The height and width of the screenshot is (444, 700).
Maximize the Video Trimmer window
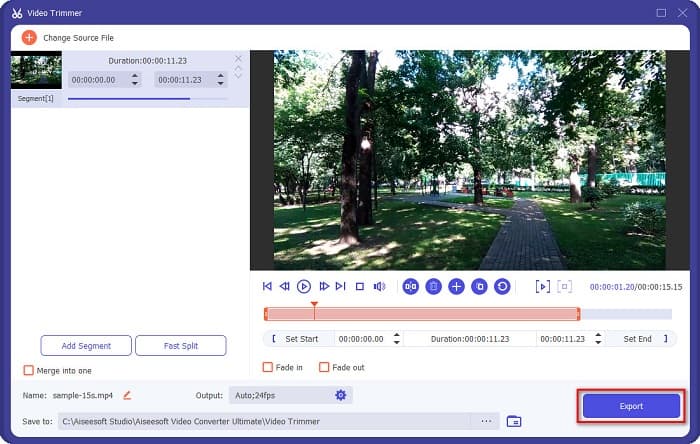pos(661,13)
